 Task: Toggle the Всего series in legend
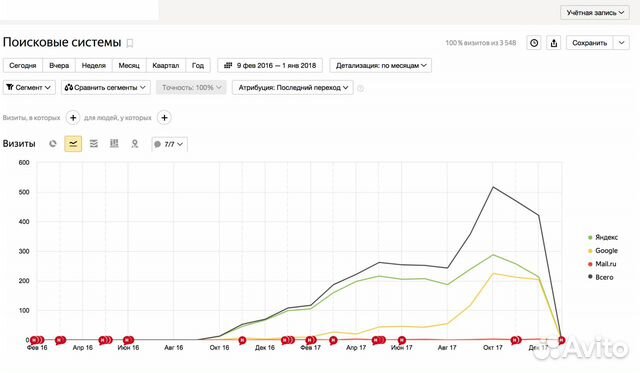(601, 277)
